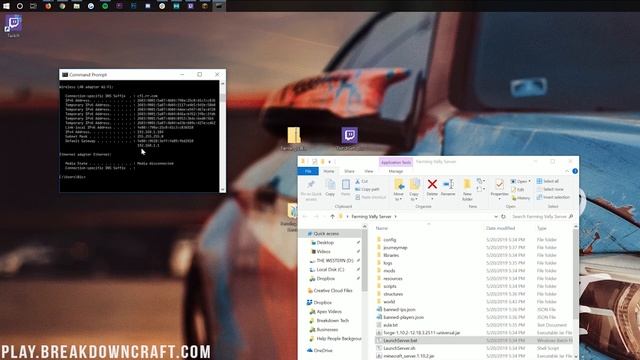Viewport: 640px width, 360px height.
Task: Click Select all in the ribbon
Action: coord(548,181)
